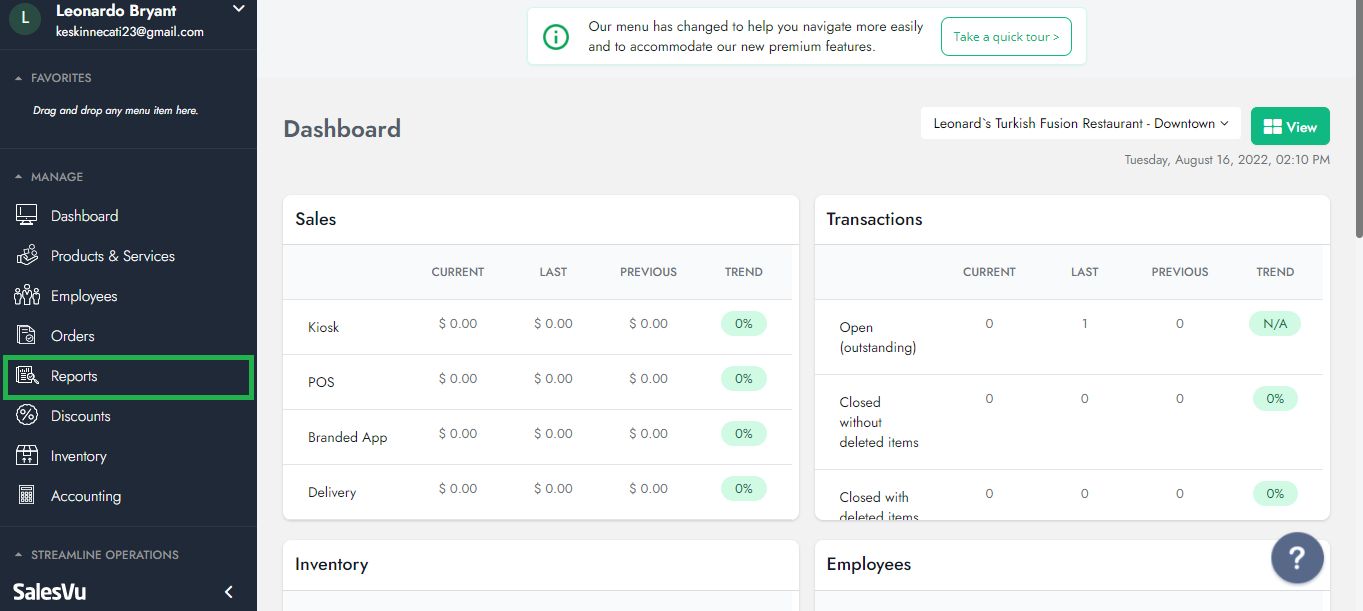Viewport: 1363px width, 611px height.
Task: Collapse the Manage section
Action: click(18, 177)
